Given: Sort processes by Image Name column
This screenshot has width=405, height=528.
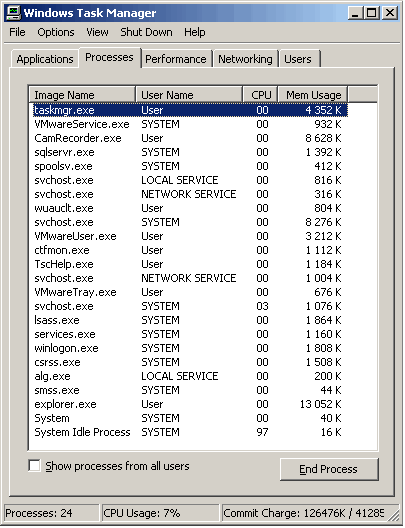Looking at the screenshot, I should point(82,95).
